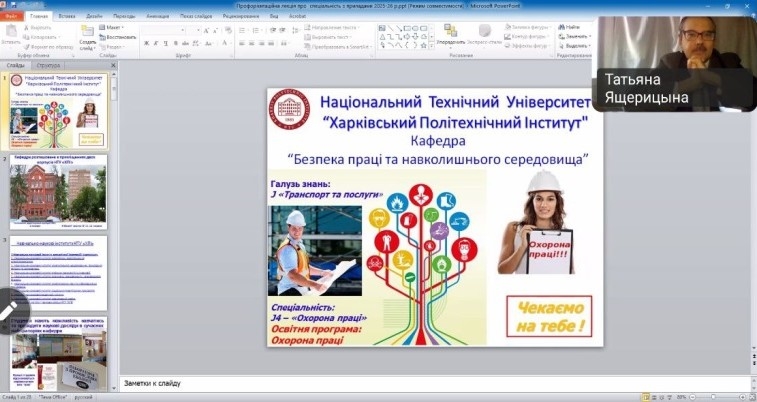Image resolution: width=757 pixels, height=402 pixels.
Task: Open Заливка фигуры fill color
Action: tap(529, 27)
